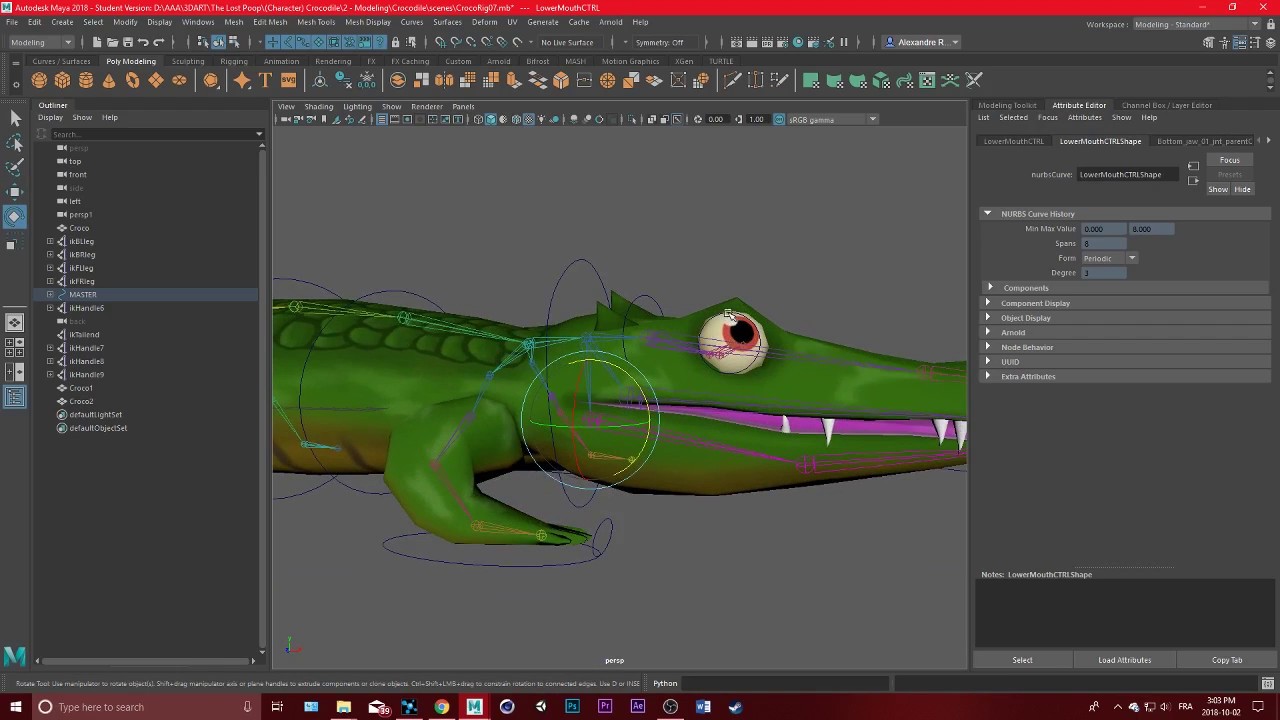Open the Mesh Tools menu
Screen dimensions: 1280x720
point(316,22)
